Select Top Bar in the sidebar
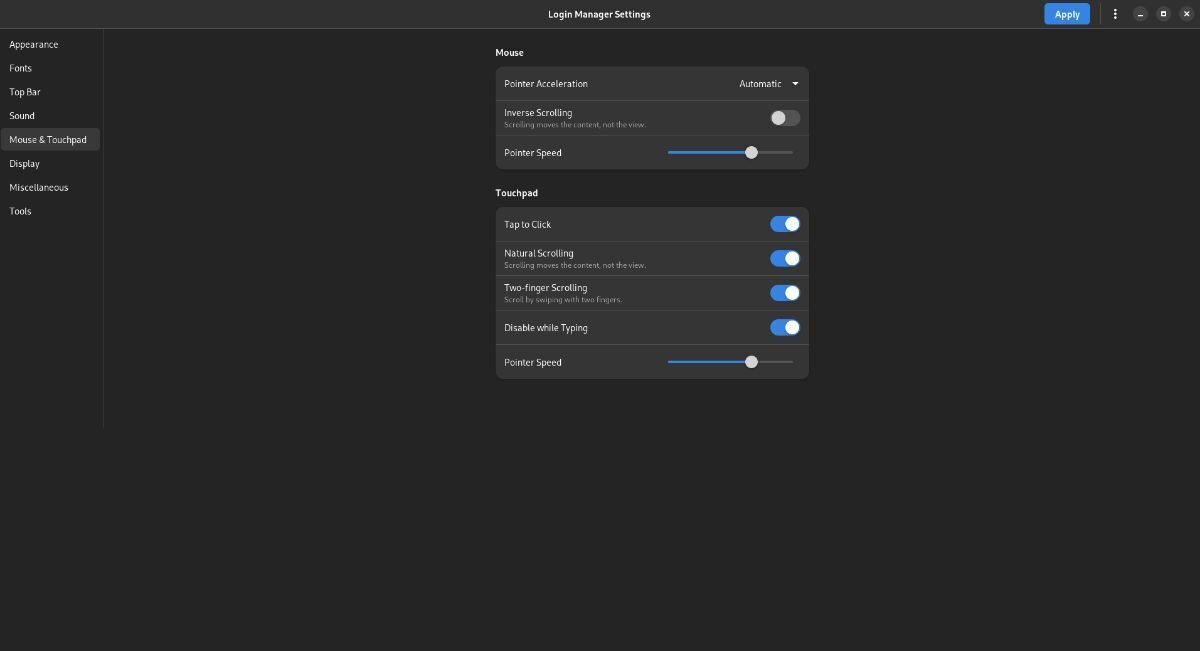 tap(50, 92)
